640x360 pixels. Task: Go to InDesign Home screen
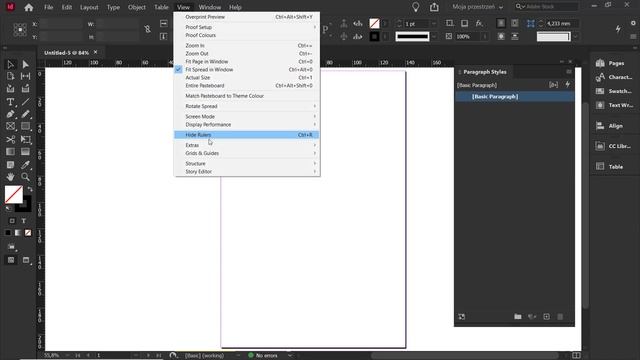(29, 7)
